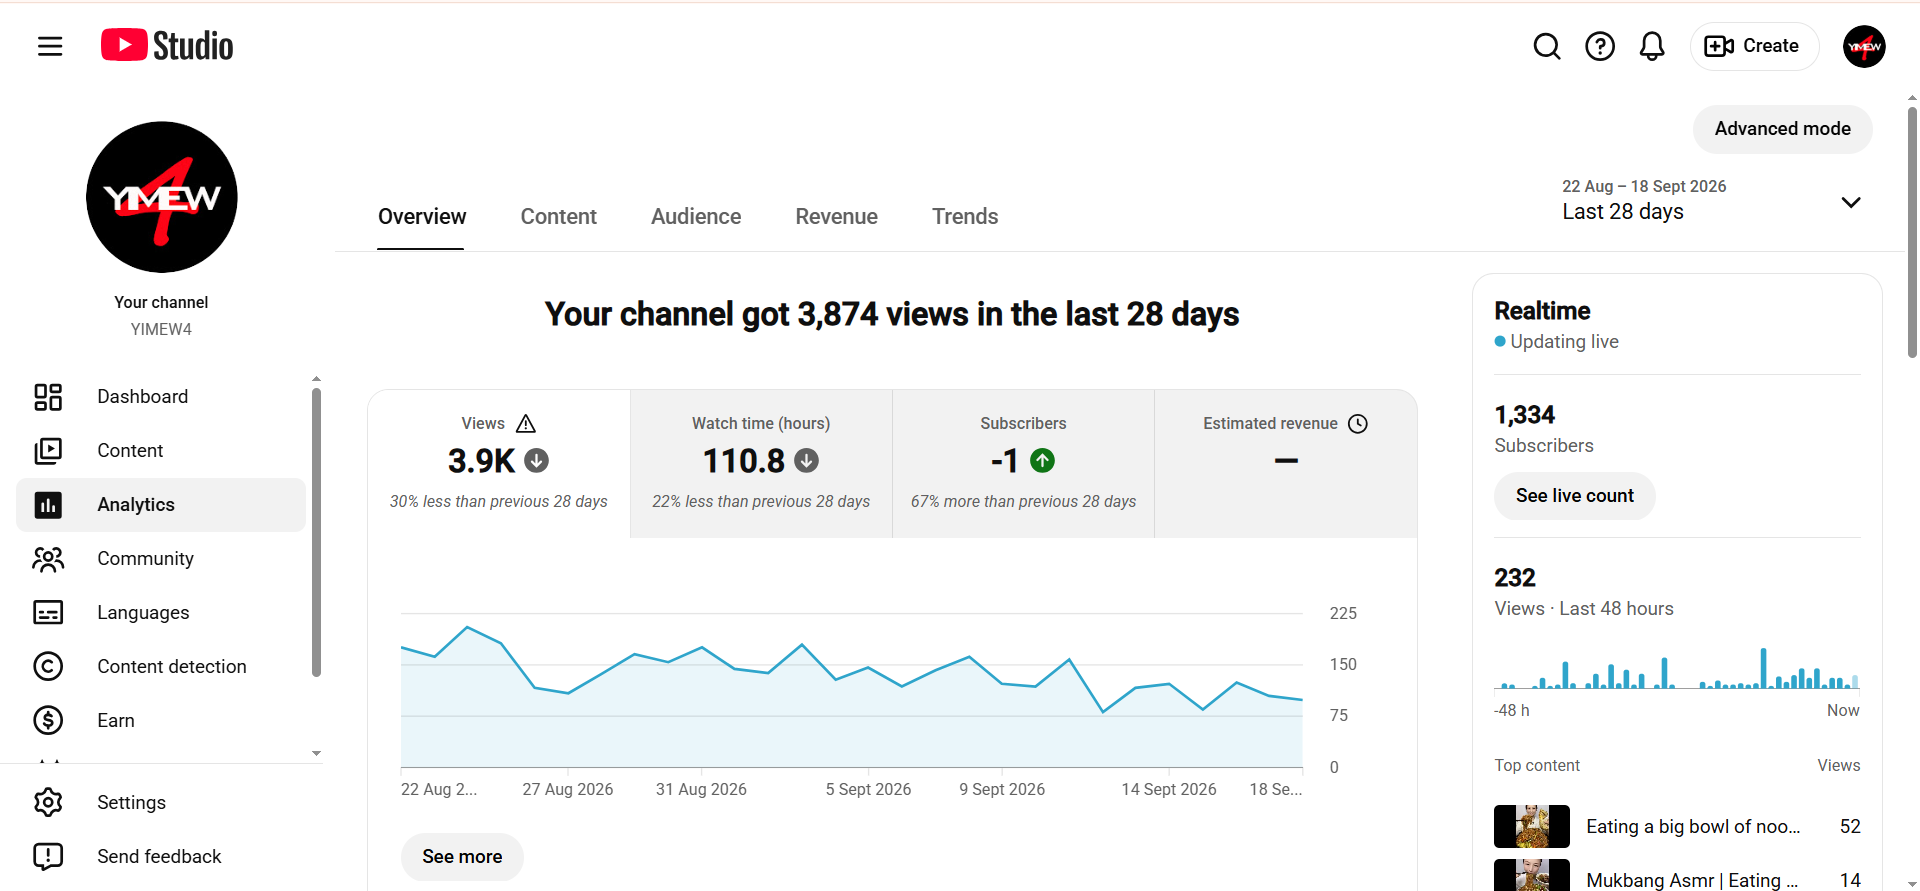The width and height of the screenshot is (1920, 891).
Task: Open the hamburger navigation menu
Action: (50, 46)
